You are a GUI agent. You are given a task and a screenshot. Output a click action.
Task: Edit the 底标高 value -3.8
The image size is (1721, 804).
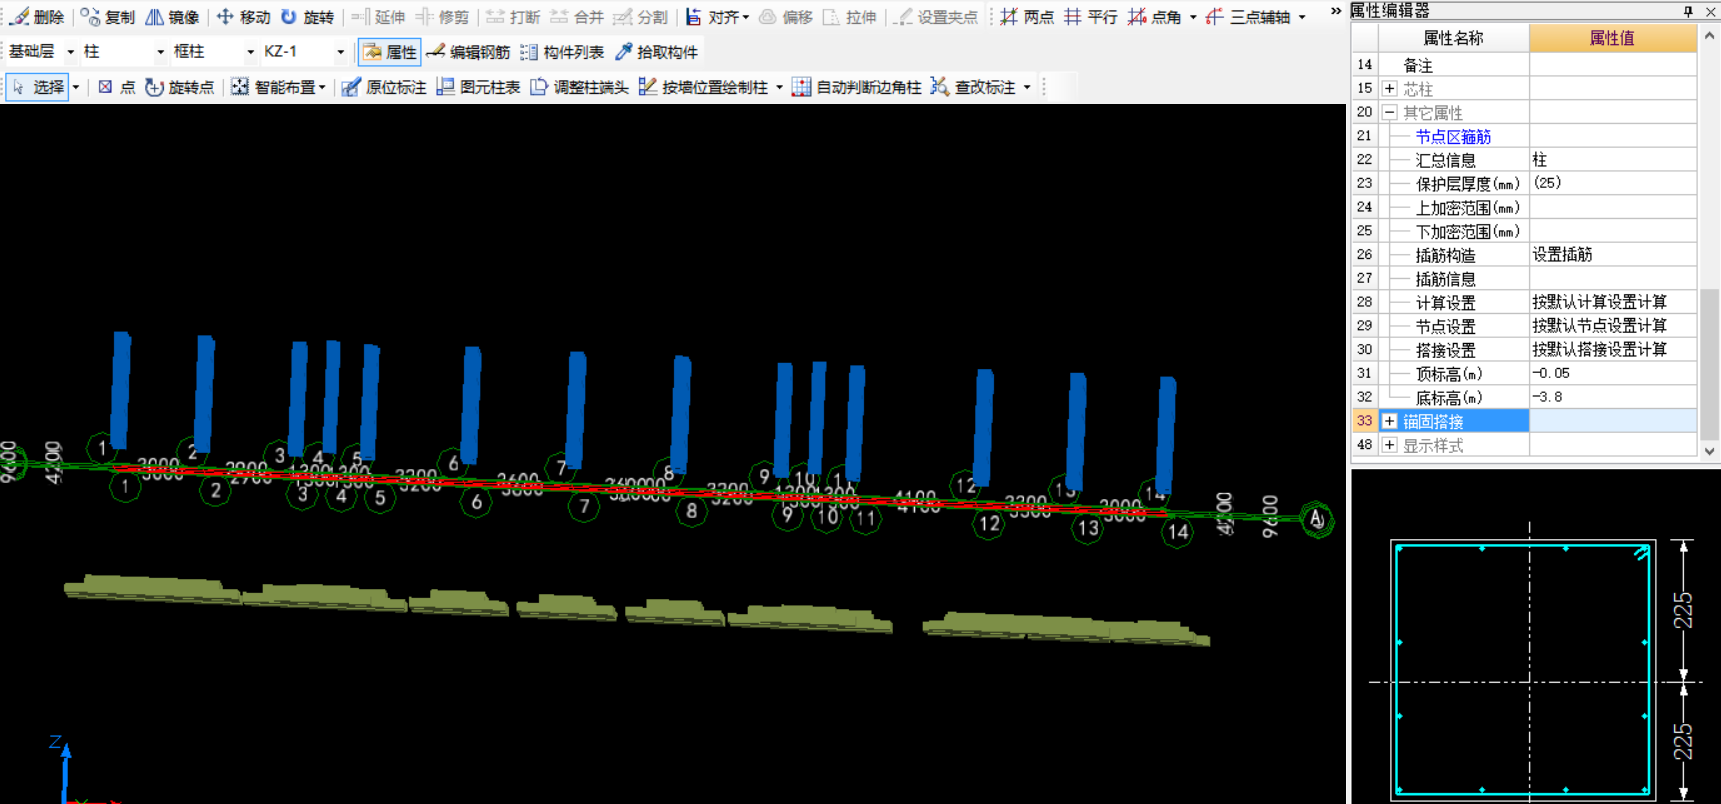point(1612,397)
